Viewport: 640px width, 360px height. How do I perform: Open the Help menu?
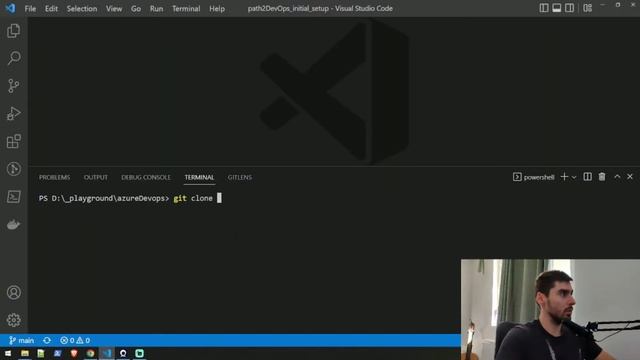(217, 9)
